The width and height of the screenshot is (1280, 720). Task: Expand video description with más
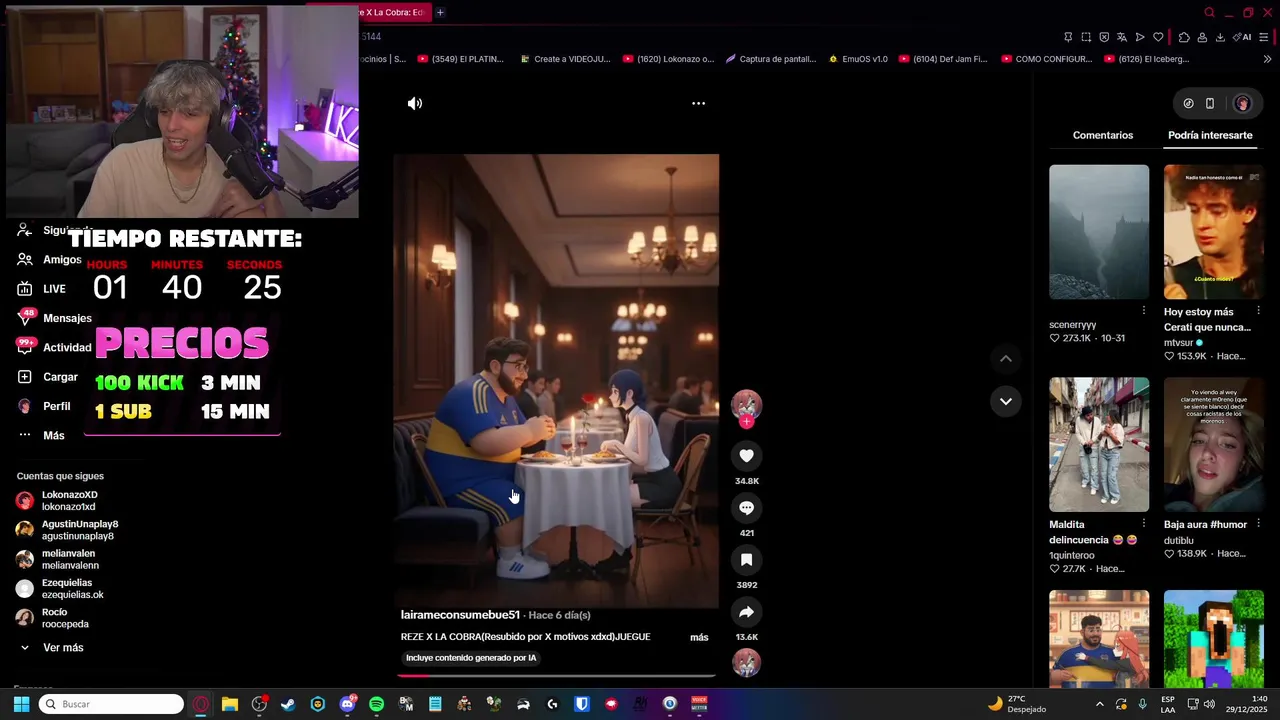(x=699, y=637)
